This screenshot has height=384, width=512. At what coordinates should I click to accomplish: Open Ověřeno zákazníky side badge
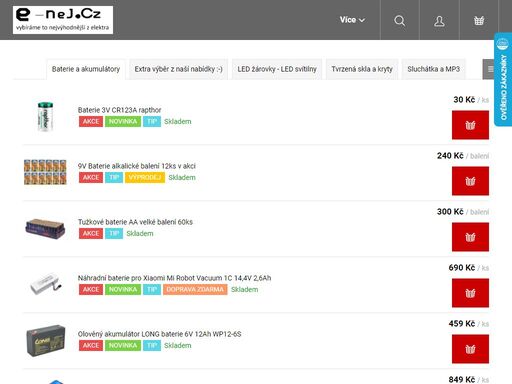pyautogui.click(x=503, y=79)
